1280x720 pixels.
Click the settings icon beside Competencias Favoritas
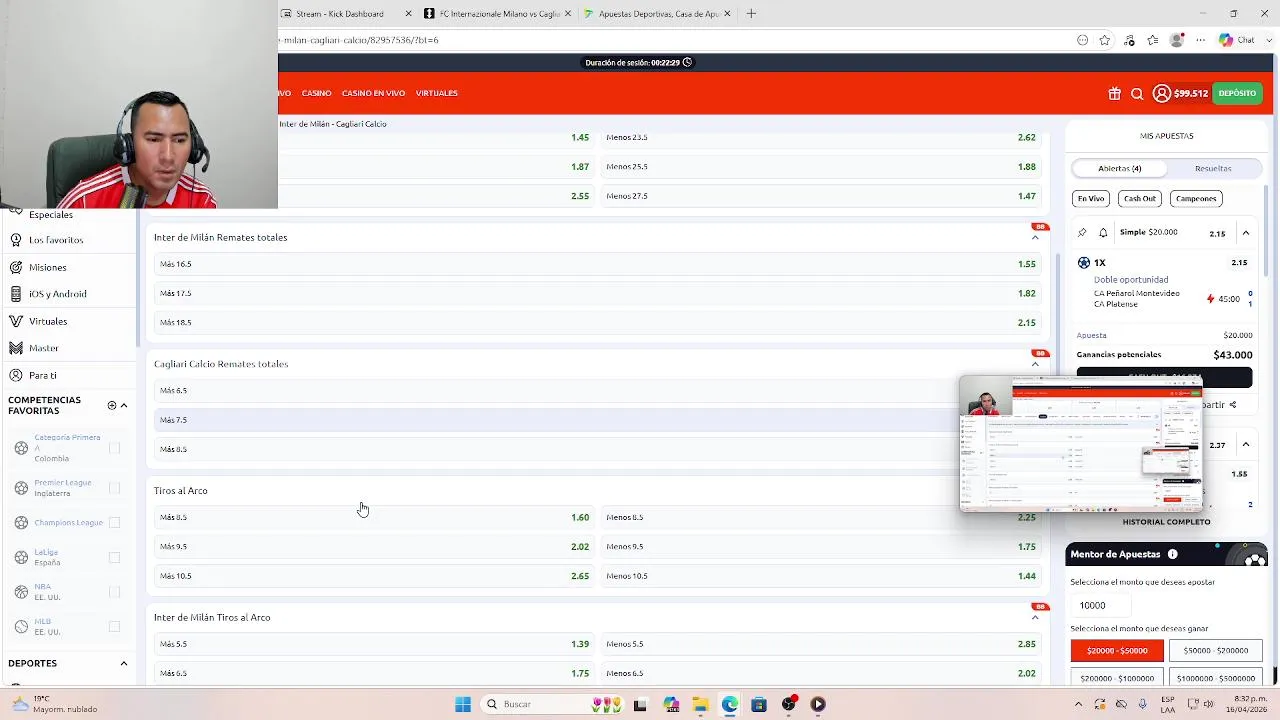tap(111, 405)
